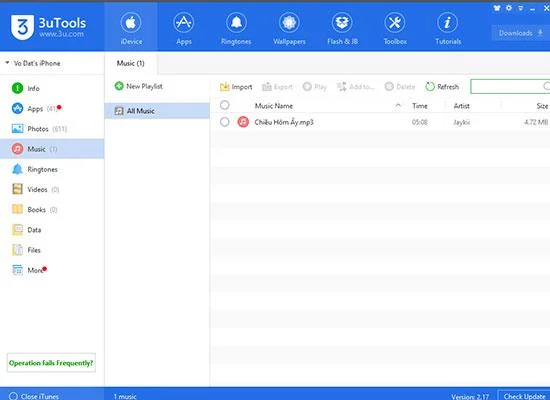Open Books in the sidebar

click(52, 209)
